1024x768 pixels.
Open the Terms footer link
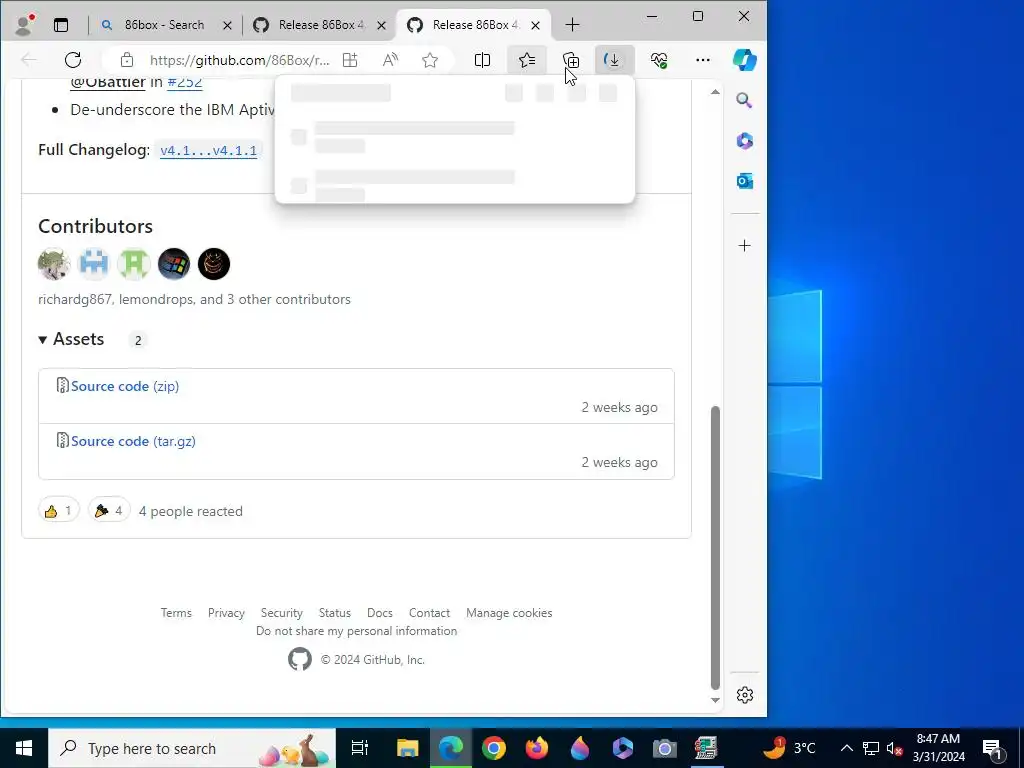(x=176, y=613)
